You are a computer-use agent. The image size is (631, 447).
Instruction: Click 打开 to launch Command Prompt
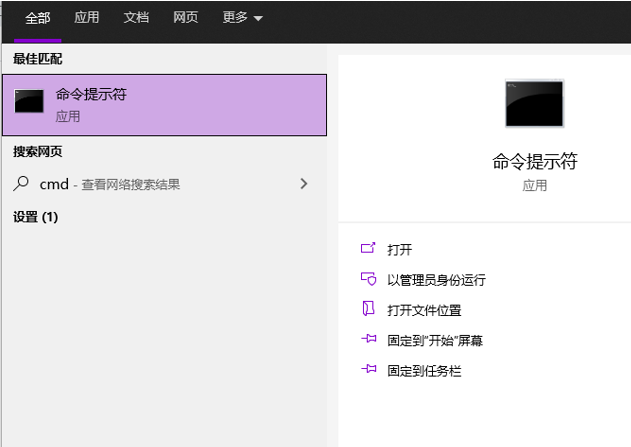399,249
